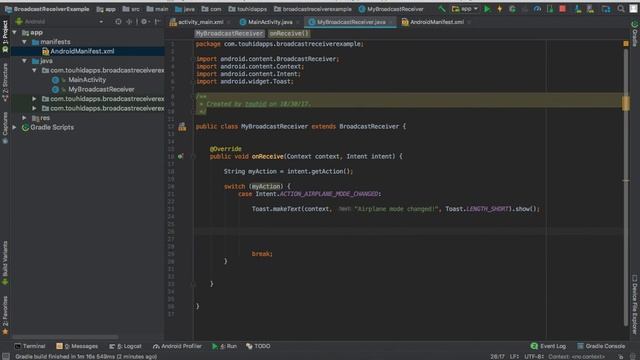The height and width of the screenshot is (360, 640).
Task: Click the debug app bug icon
Action: (x=512, y=9)
